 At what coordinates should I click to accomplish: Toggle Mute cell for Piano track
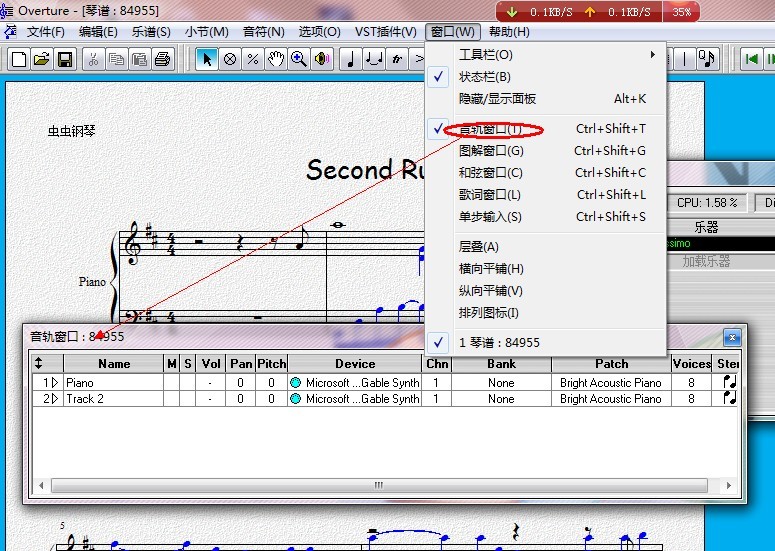(171, 383)
